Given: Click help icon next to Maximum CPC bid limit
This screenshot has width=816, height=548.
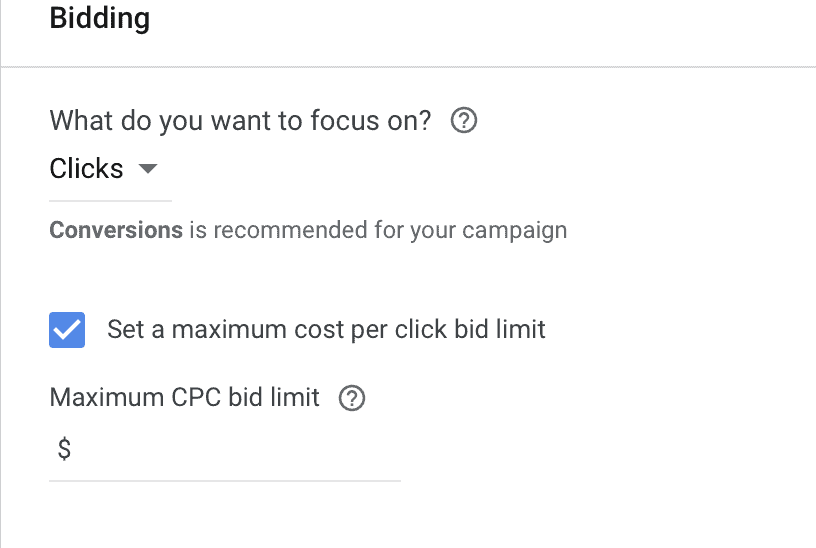Looking at the screenshot, I should tap(352, 398).
